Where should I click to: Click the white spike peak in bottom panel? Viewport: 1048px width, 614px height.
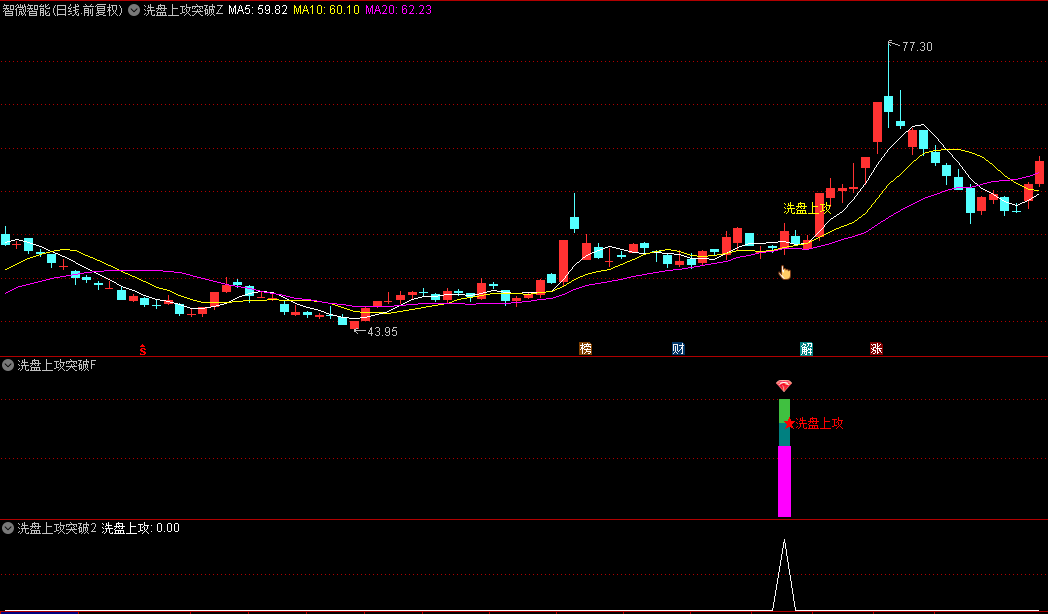pyautogui.click(x=784, y=541)
